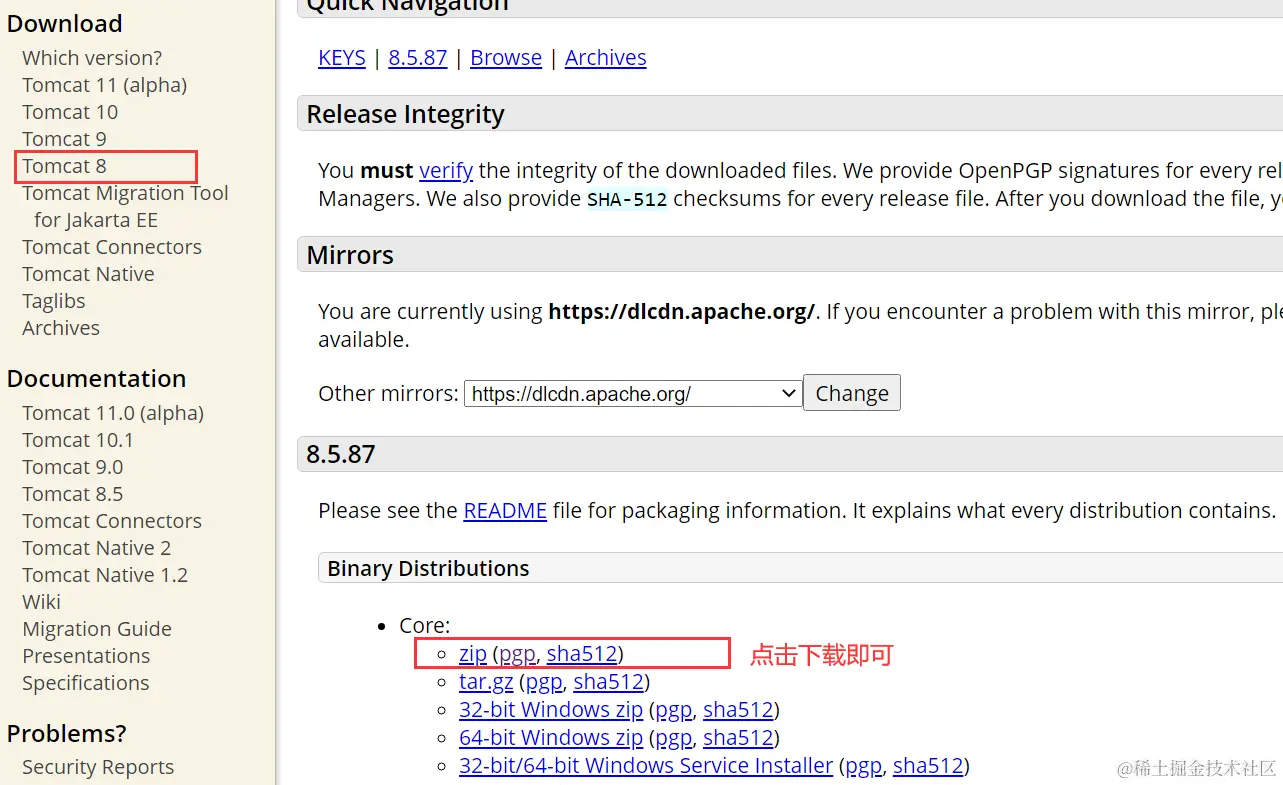The image size is (1283, 785).
Task: Open Security Reports under Problems?
Action: pyautogui.click(x=98, y=767)
